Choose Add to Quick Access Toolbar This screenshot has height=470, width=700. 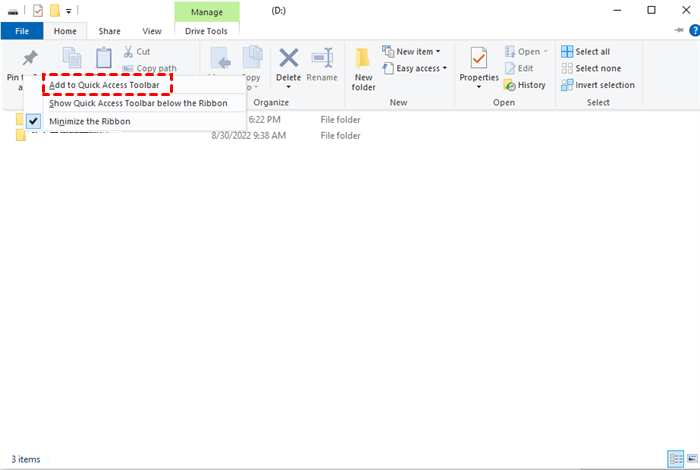104,85
